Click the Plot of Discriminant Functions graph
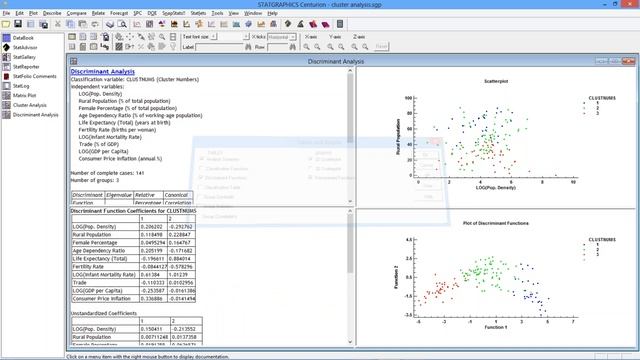 point(496,278)
